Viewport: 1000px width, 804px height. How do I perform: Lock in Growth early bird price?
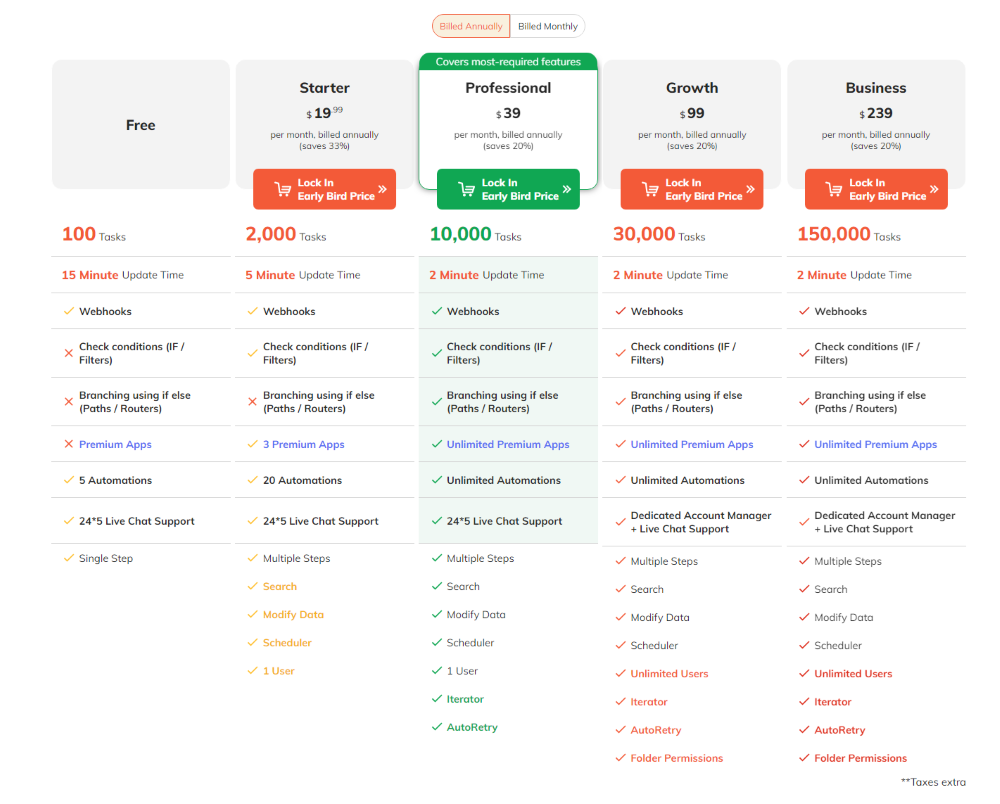point(692,189)
